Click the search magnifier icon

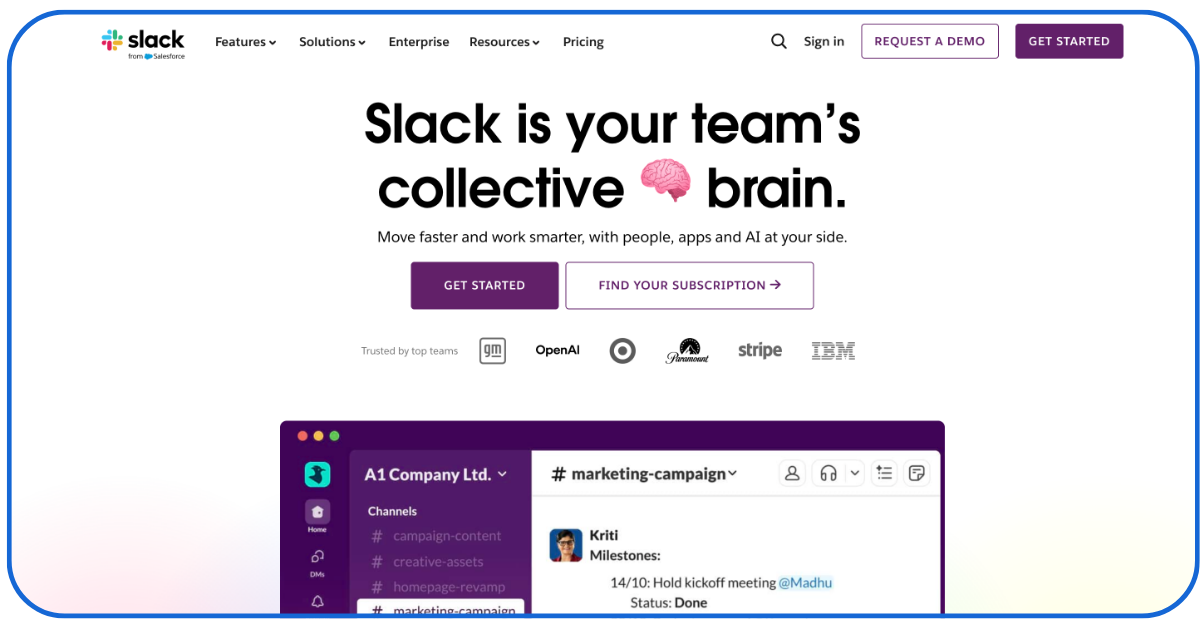tap(778, 41)
